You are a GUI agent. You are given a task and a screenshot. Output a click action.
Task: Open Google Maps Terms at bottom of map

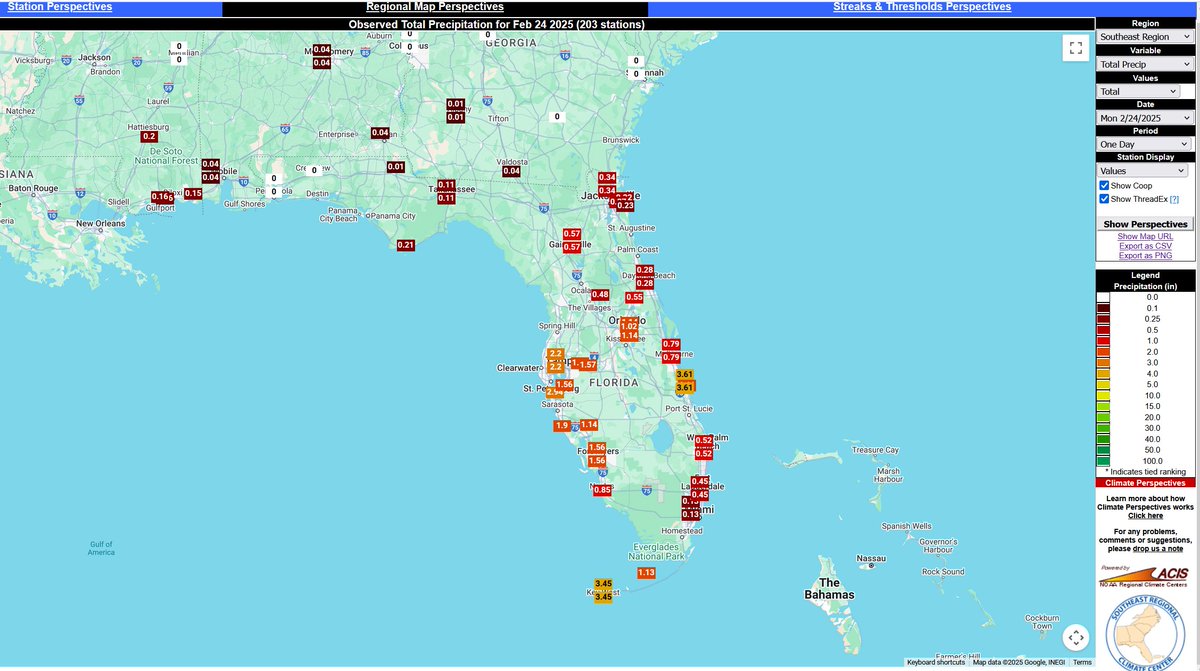[x=1082, y=662]
